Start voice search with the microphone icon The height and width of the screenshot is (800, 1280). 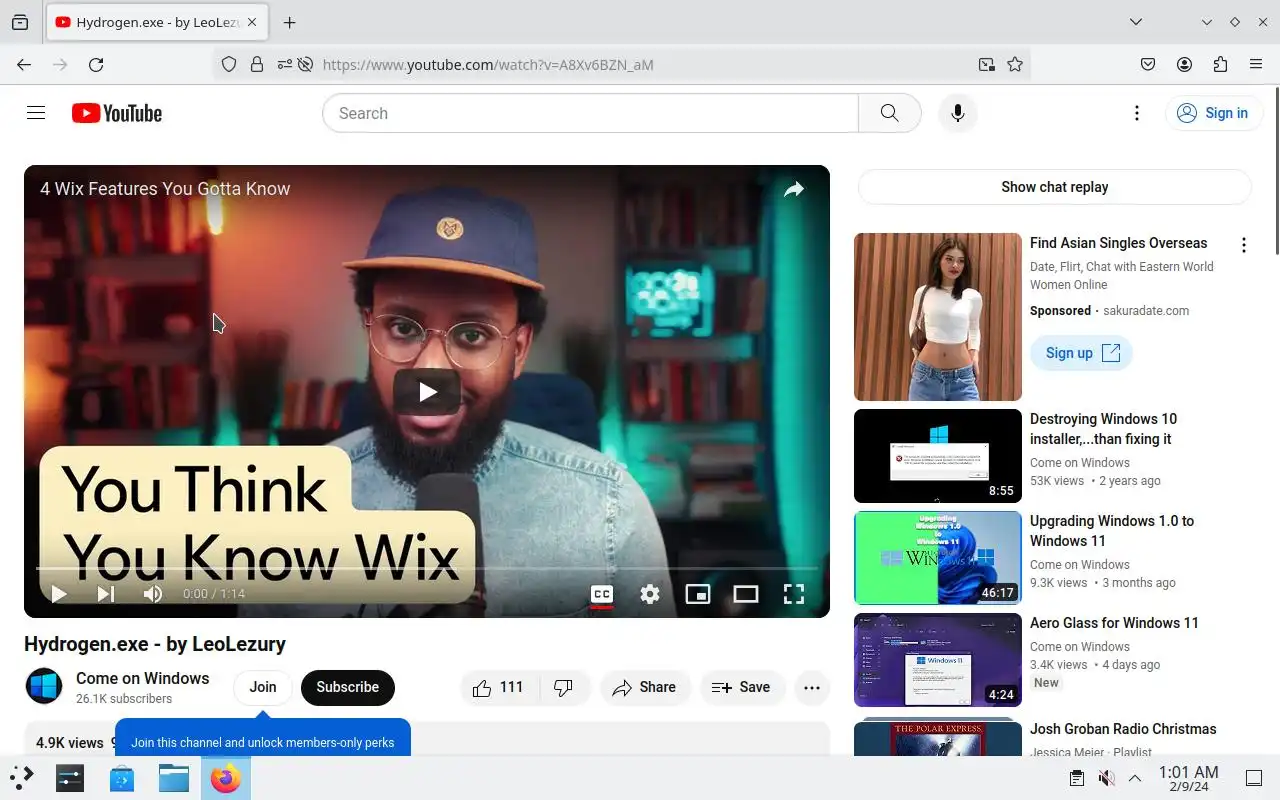[x=958, y=113]
